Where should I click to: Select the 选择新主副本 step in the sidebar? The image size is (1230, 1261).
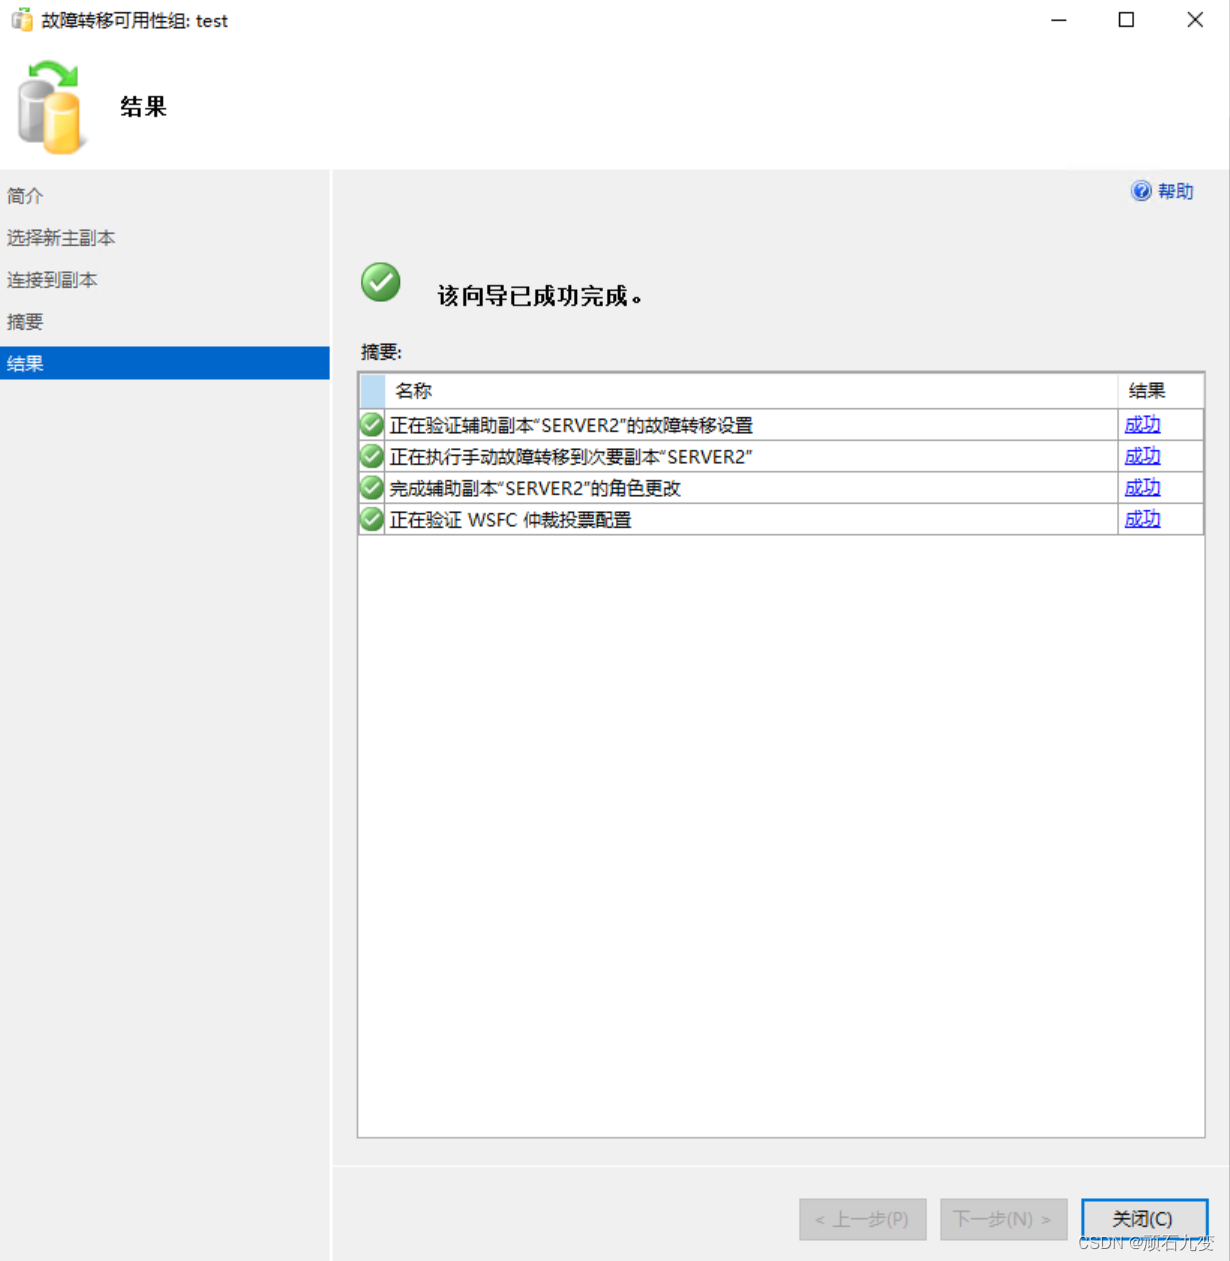[x=60, y=238]
